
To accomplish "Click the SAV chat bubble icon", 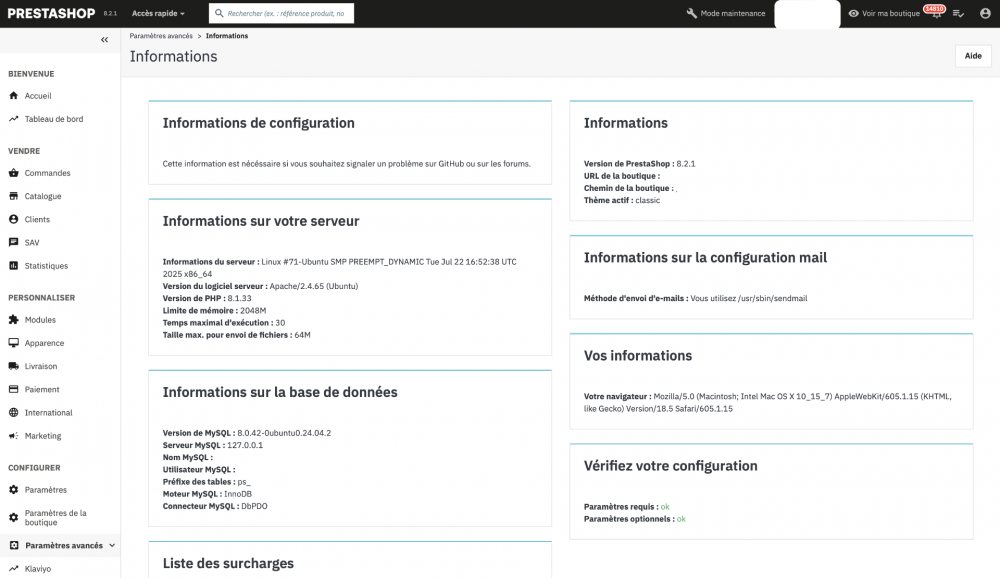I will pyautogui.click(x=13, y=242).
